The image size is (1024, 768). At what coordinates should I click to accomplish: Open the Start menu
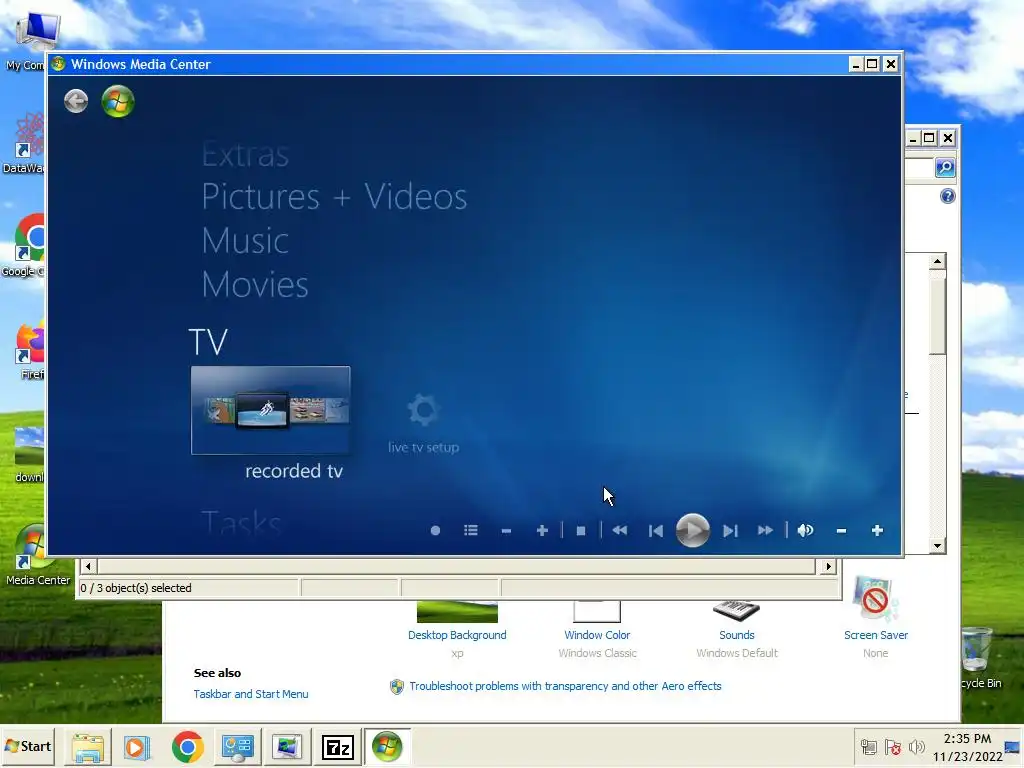pyautogui.click(x=27, y=746)
